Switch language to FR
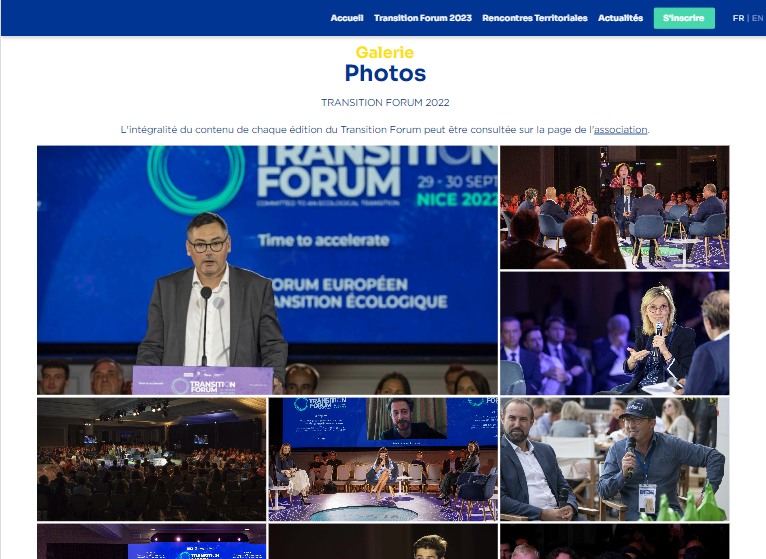This screenshot has height=559, width=766. 738,18
